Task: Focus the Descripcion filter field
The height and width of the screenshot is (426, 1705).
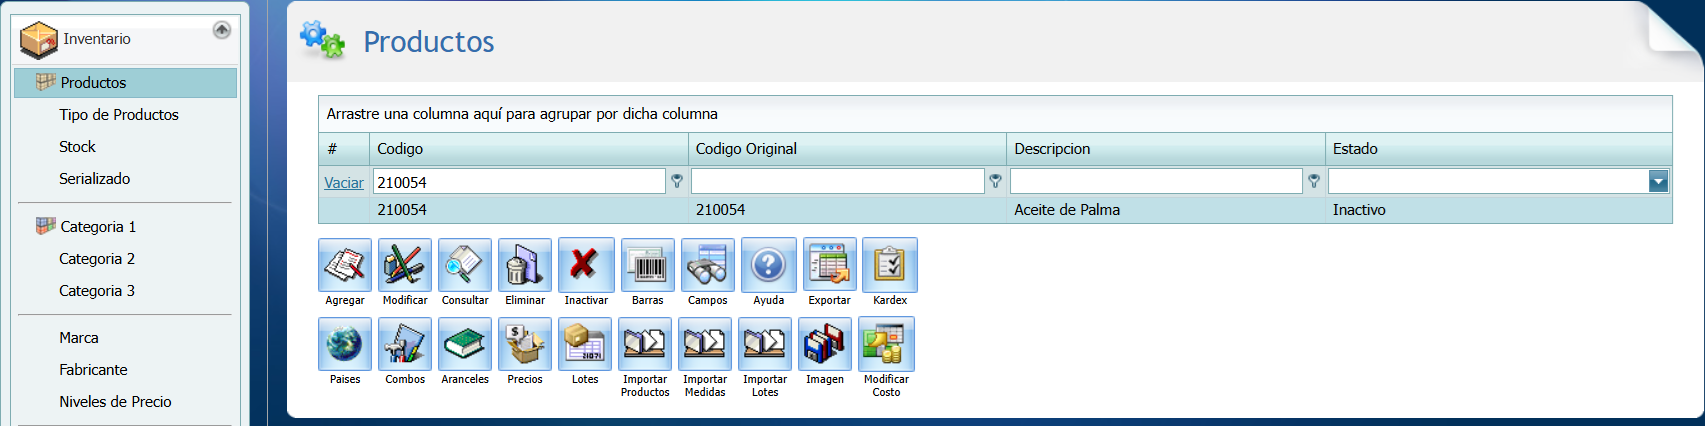Action: [1156, 181]
